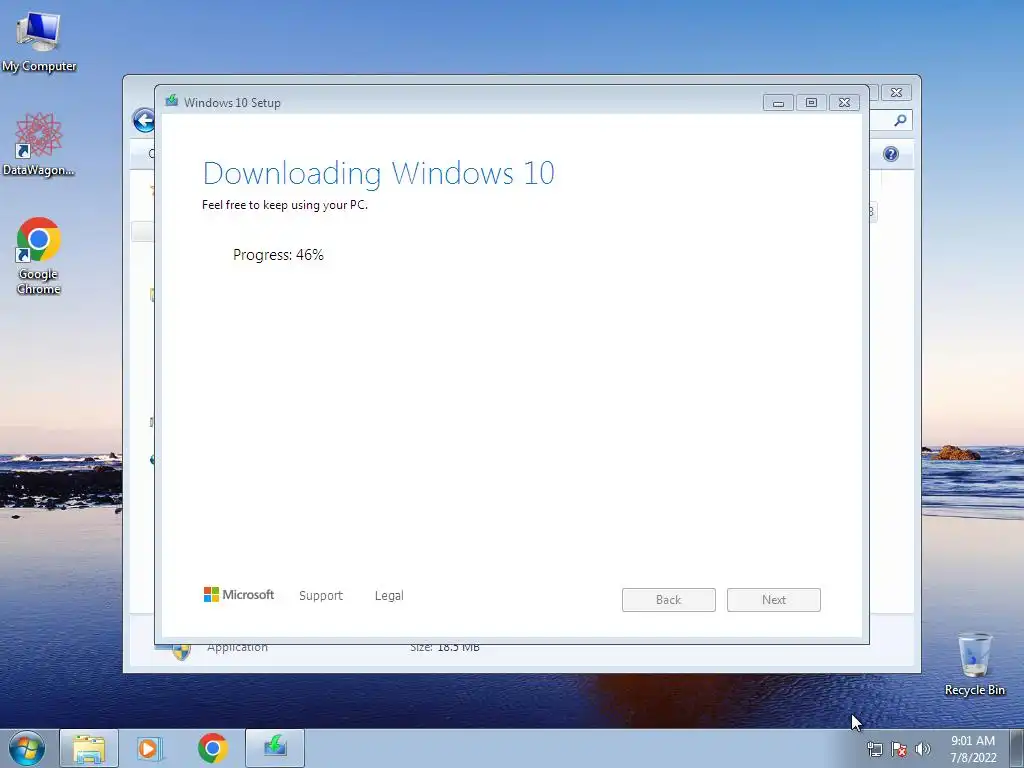The image size is (1024, 768).
Task: Select Windows 10 Setup taskbar button
Action: click(275, 748)
